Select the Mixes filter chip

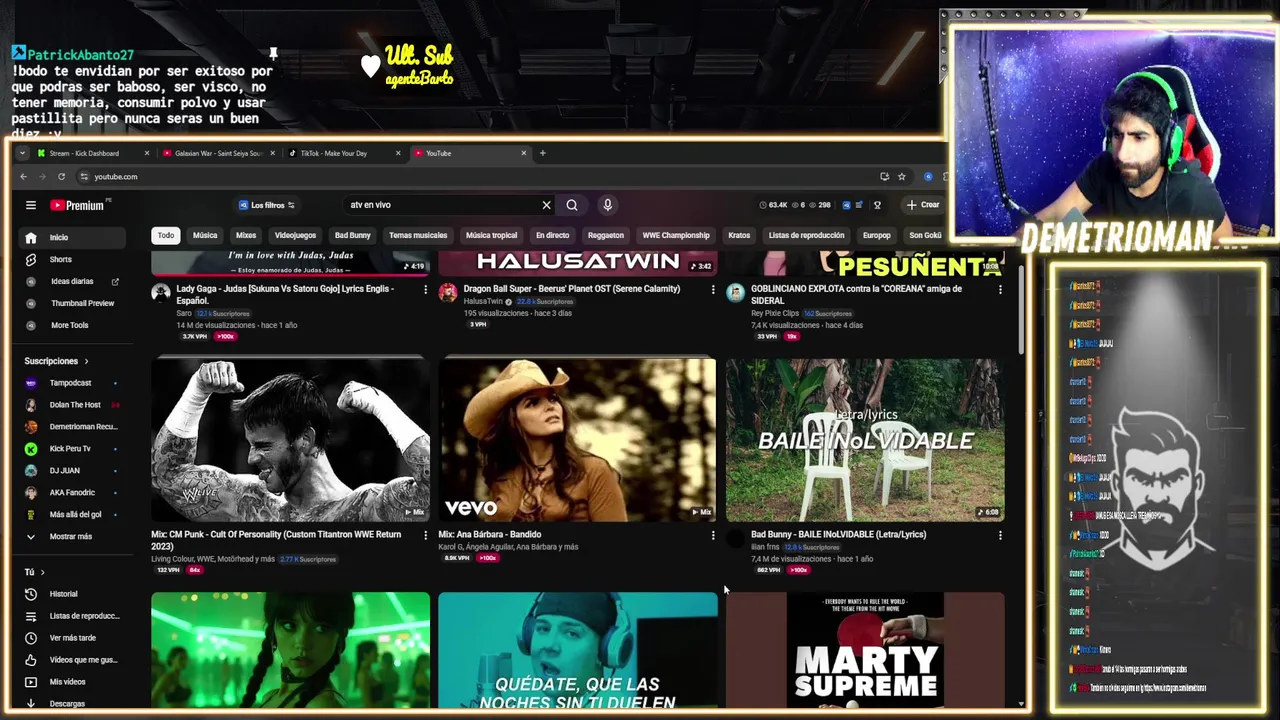(x=246, y=236)
